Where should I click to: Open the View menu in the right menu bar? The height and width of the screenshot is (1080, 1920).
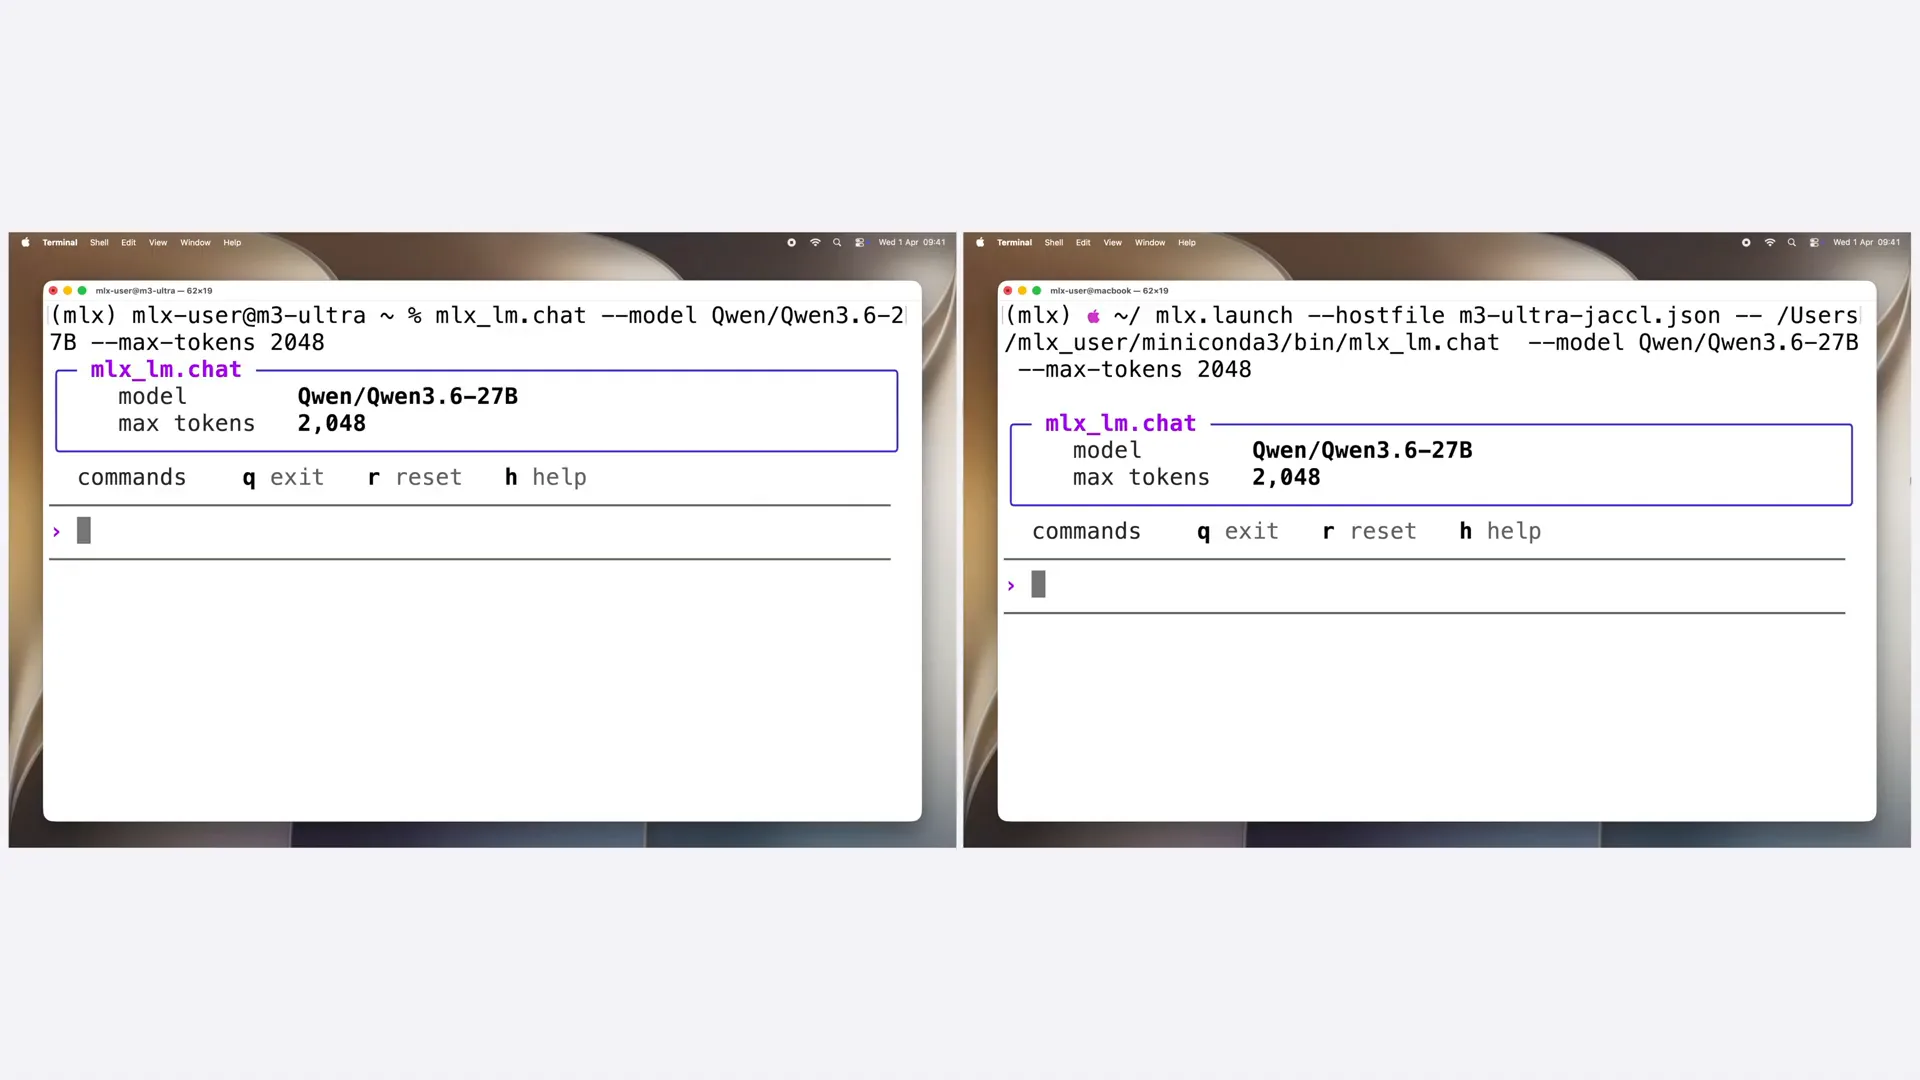(1113, 242)
